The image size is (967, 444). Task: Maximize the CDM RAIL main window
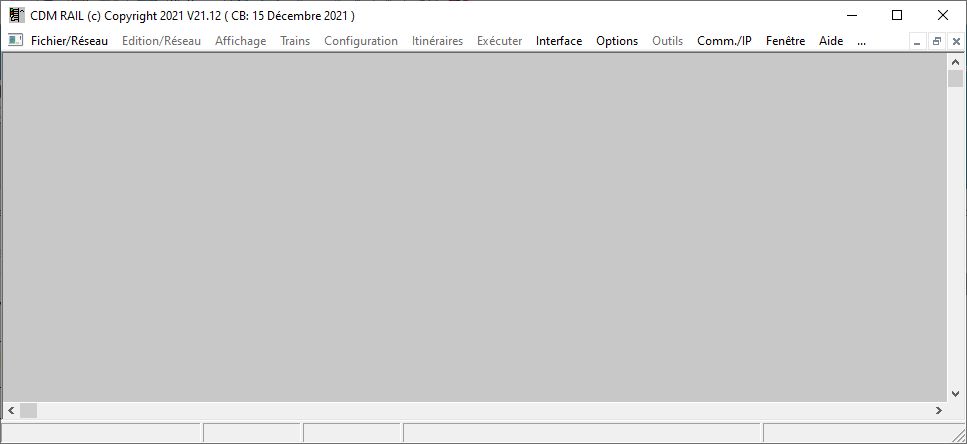(x=897, y=15)
